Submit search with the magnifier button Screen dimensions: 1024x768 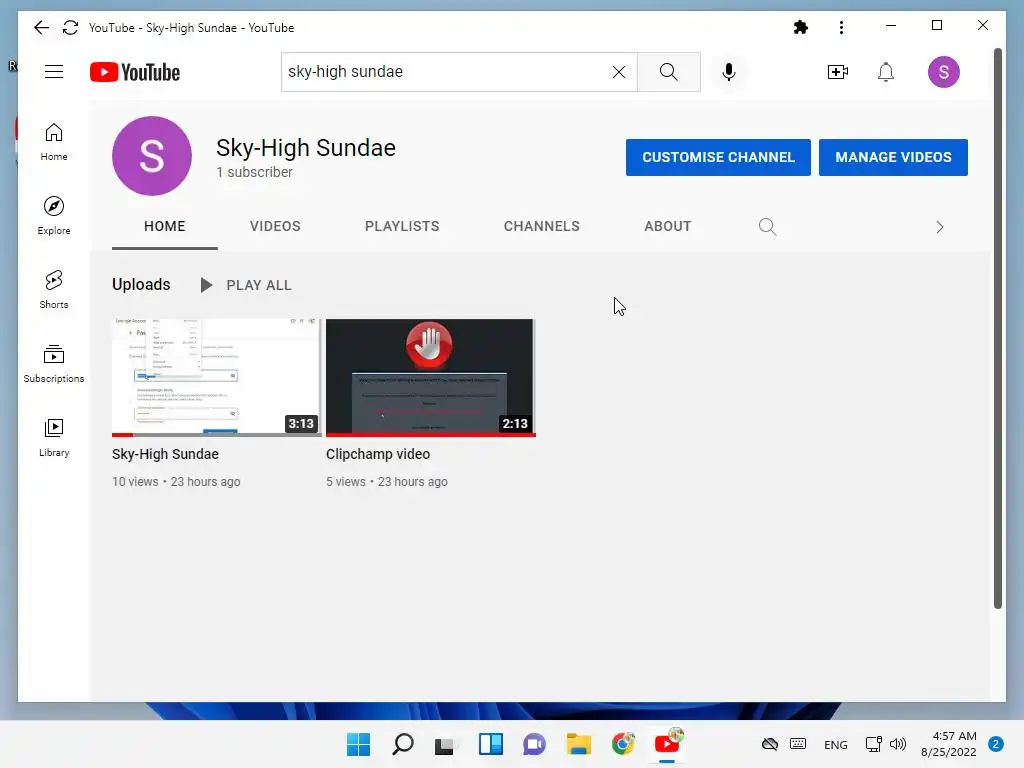pyautogui.click(x=669, y=72)
